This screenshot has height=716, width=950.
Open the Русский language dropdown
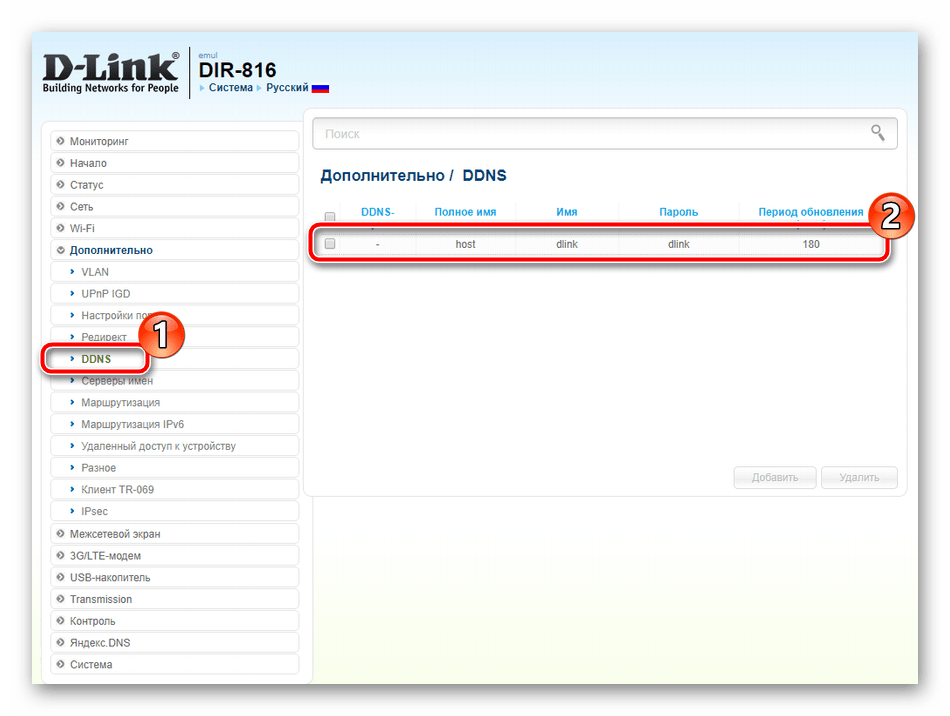[287, 88]
